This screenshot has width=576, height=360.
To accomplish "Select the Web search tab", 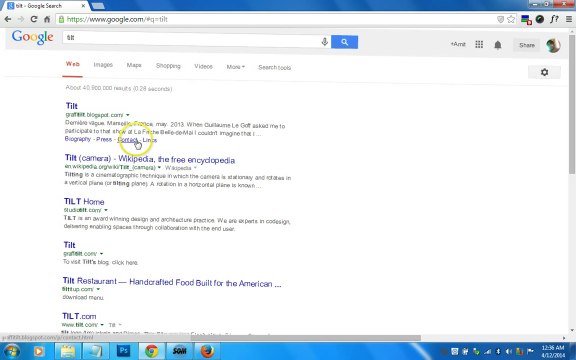I will tap(72, 64).
